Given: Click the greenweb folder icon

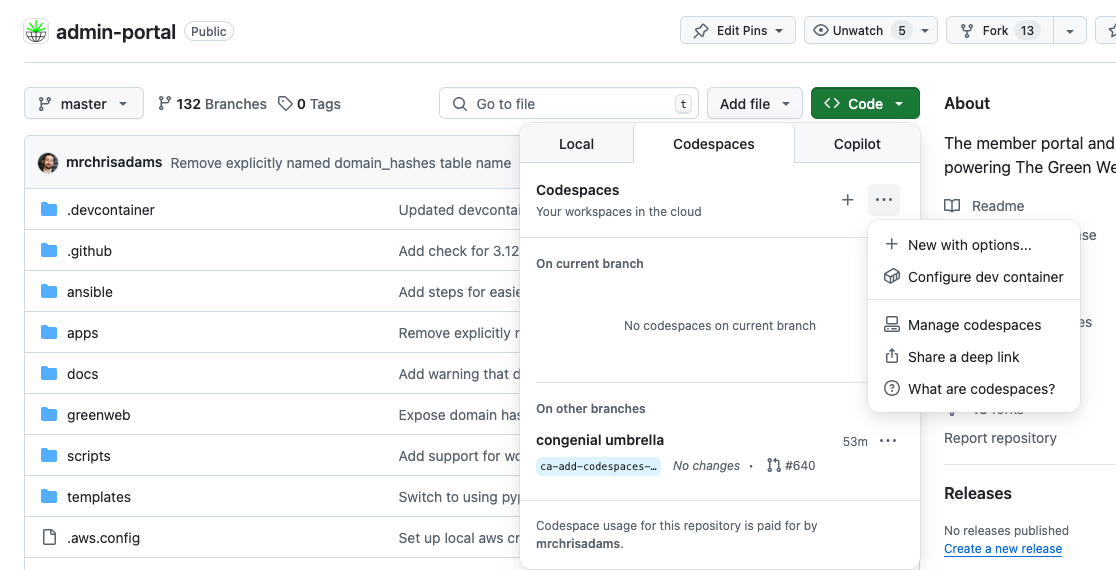Looking at the screenshot, I should pyautogui.click(x=48, y=414).
